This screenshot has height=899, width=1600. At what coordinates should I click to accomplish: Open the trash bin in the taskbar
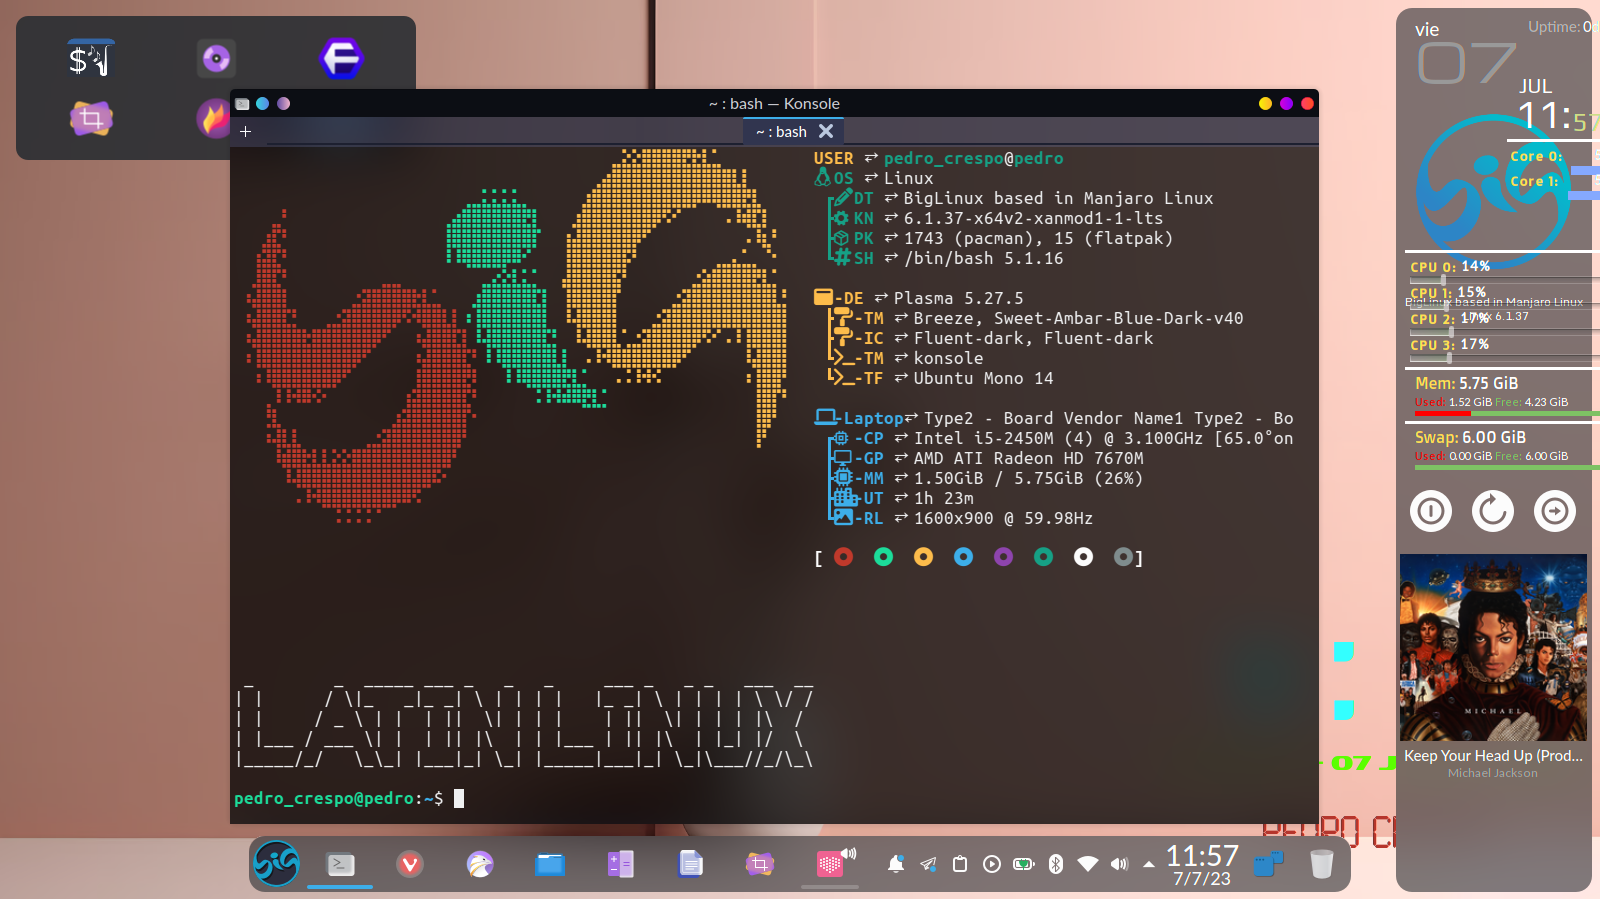coord(1321,864)
